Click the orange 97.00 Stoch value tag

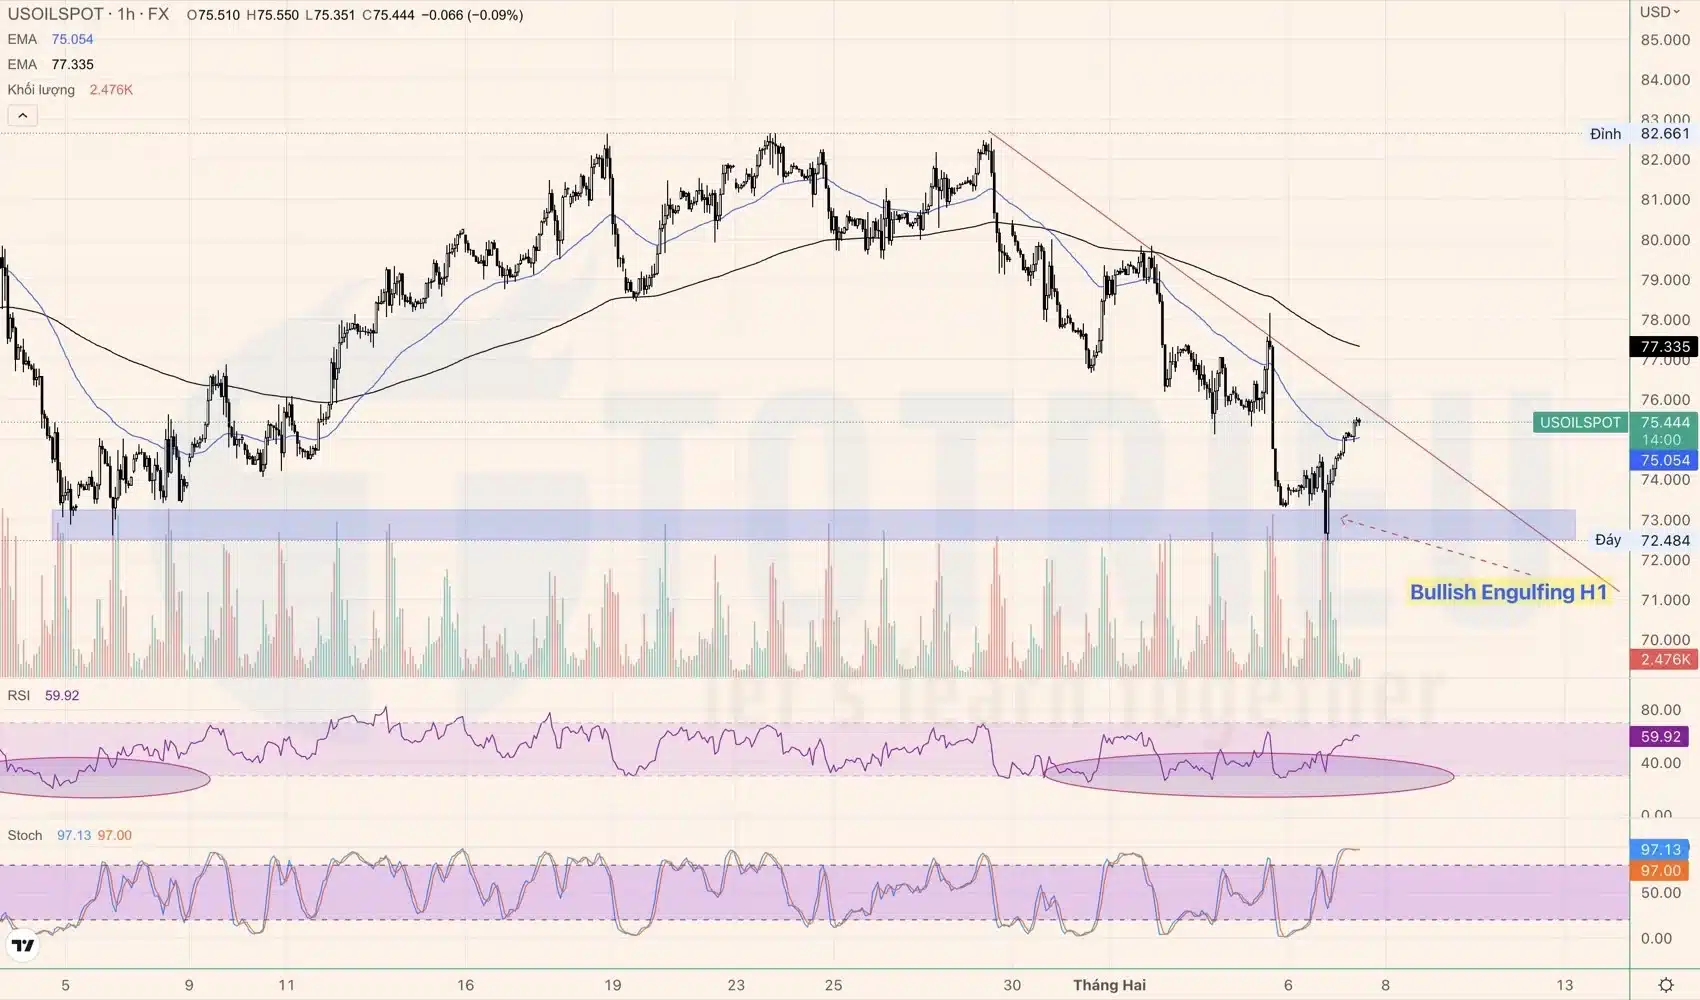(1659, 870)
